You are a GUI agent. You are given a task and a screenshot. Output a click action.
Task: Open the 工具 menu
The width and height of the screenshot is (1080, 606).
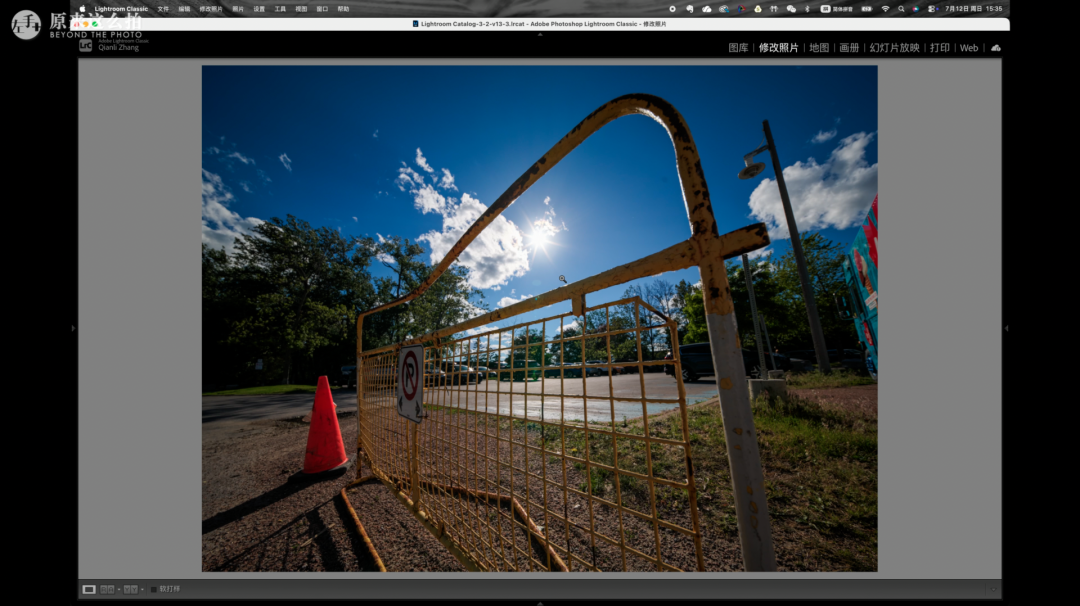pos(280,9)
